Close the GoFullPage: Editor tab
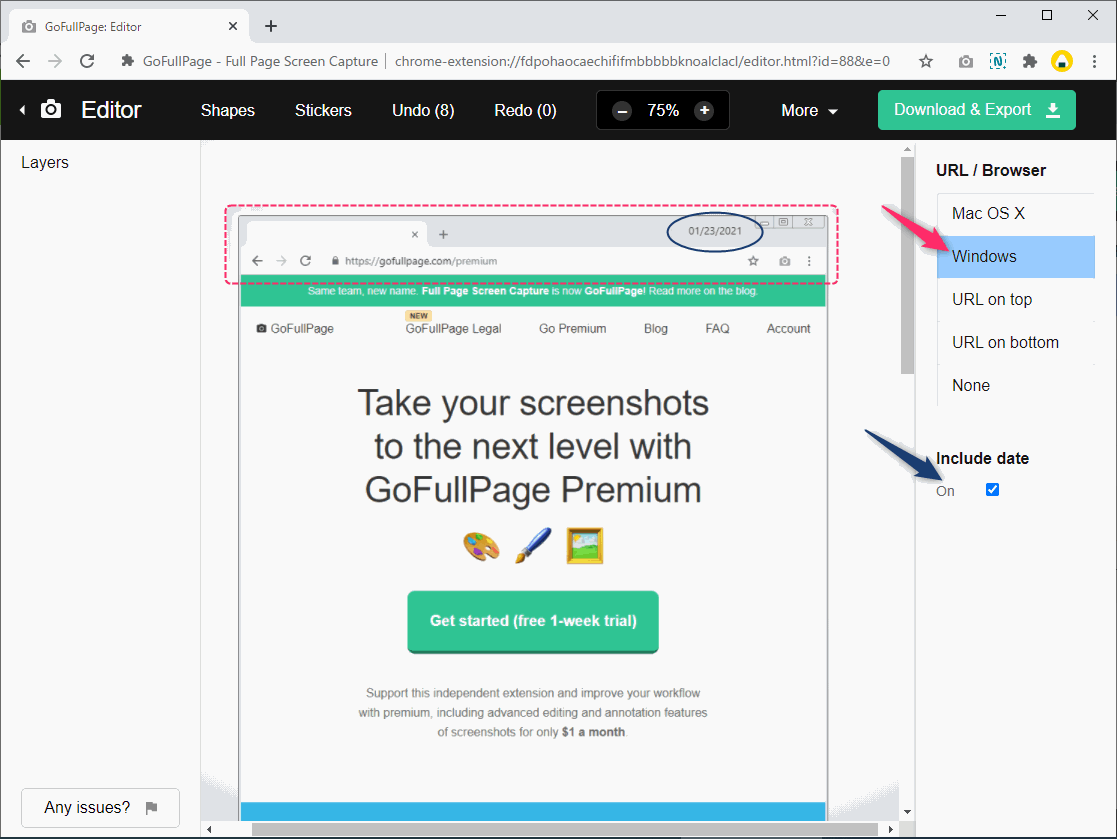This screenshot has width=1117, height=839. 233,26
